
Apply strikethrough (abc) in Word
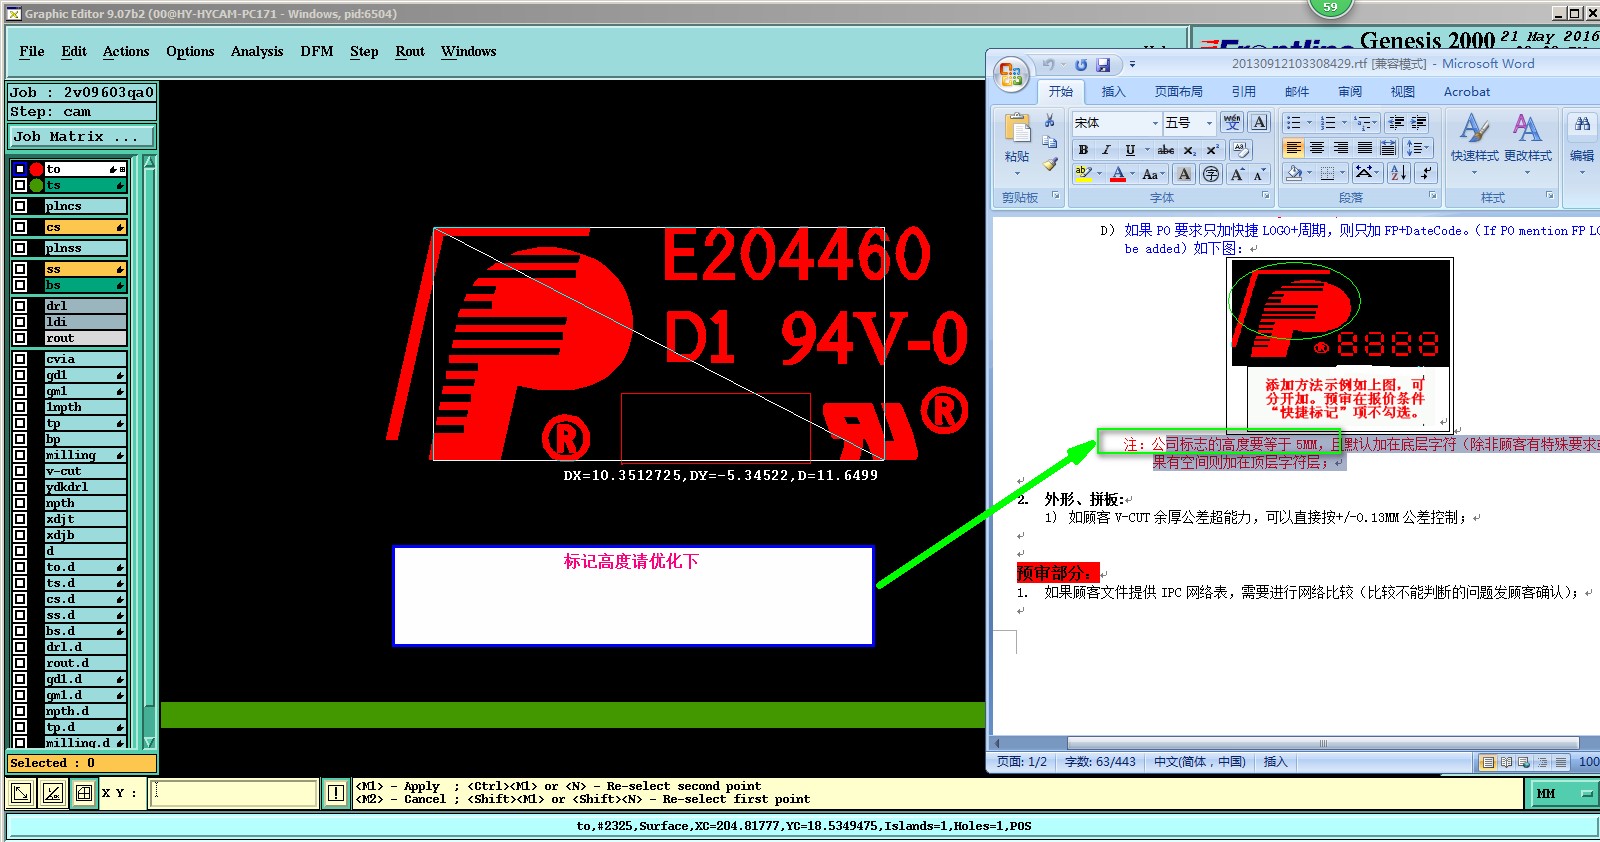(1166, 150)
